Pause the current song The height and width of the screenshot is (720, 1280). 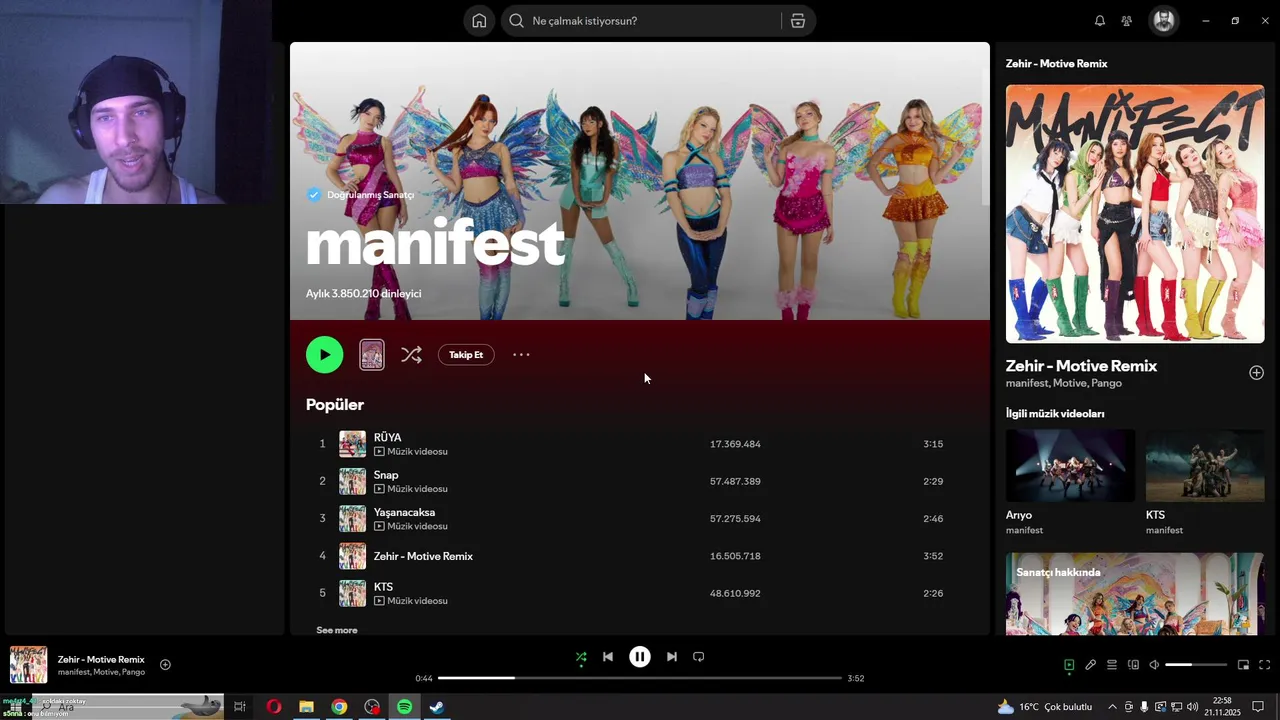[x=640, y=657]
